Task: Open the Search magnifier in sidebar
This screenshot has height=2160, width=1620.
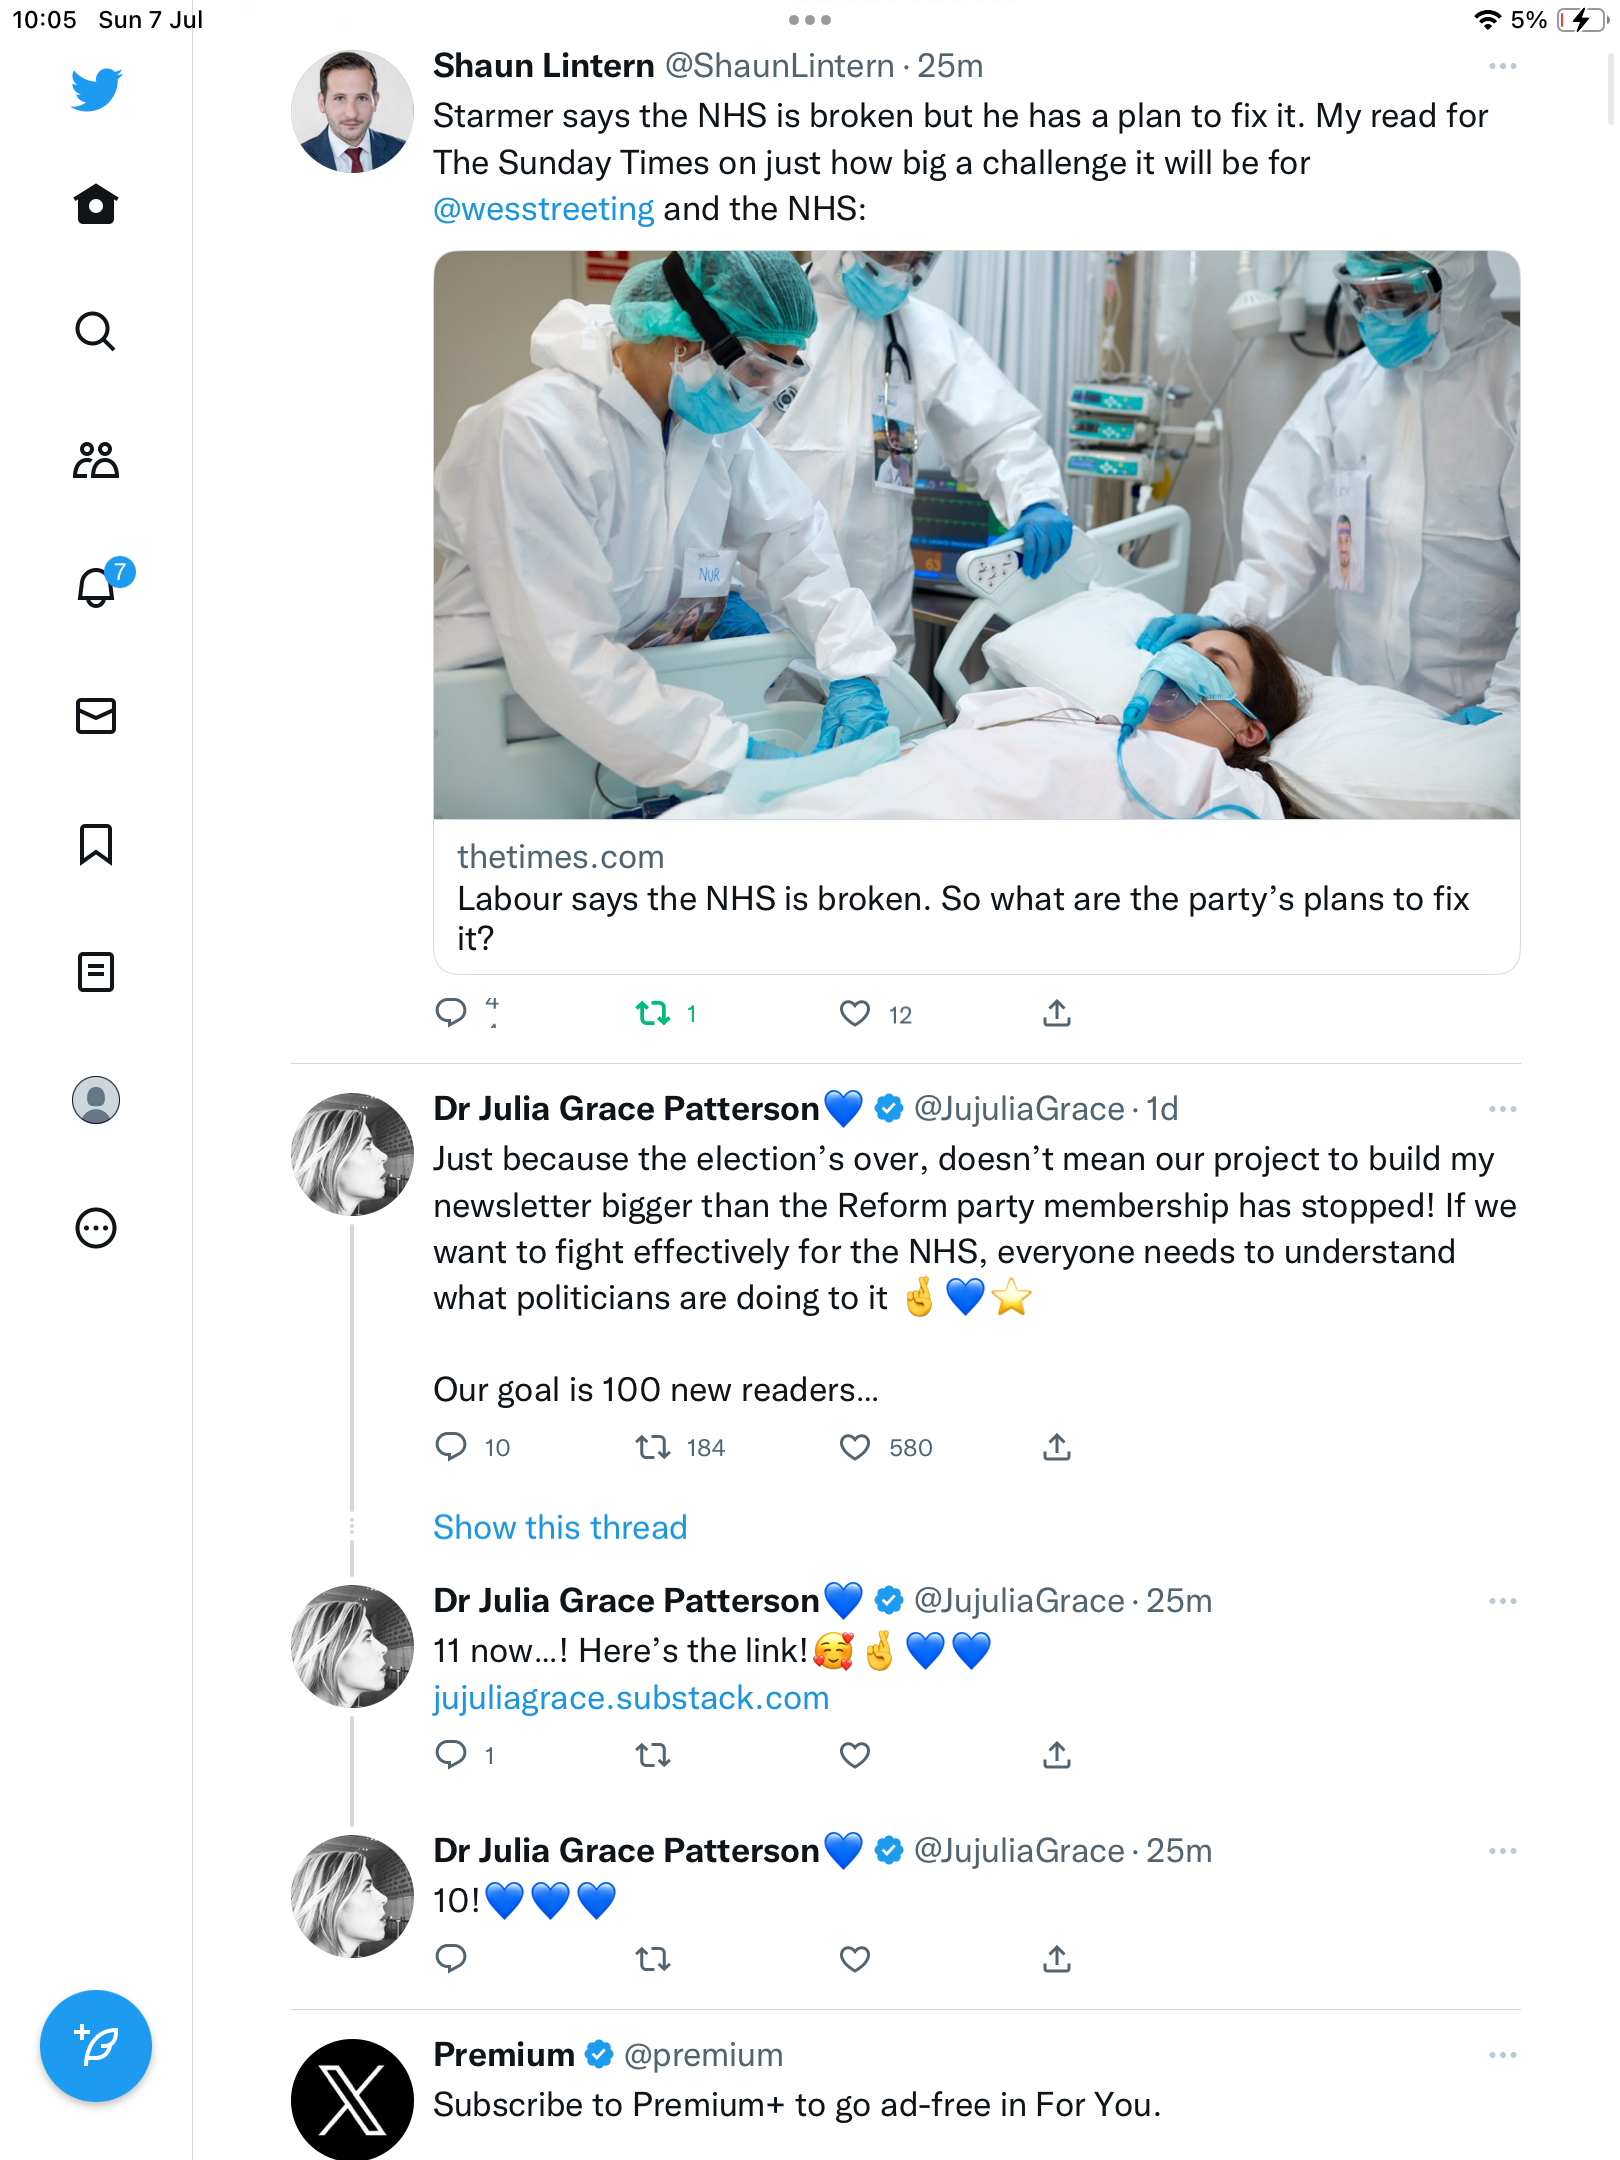Action: [96, 331]
